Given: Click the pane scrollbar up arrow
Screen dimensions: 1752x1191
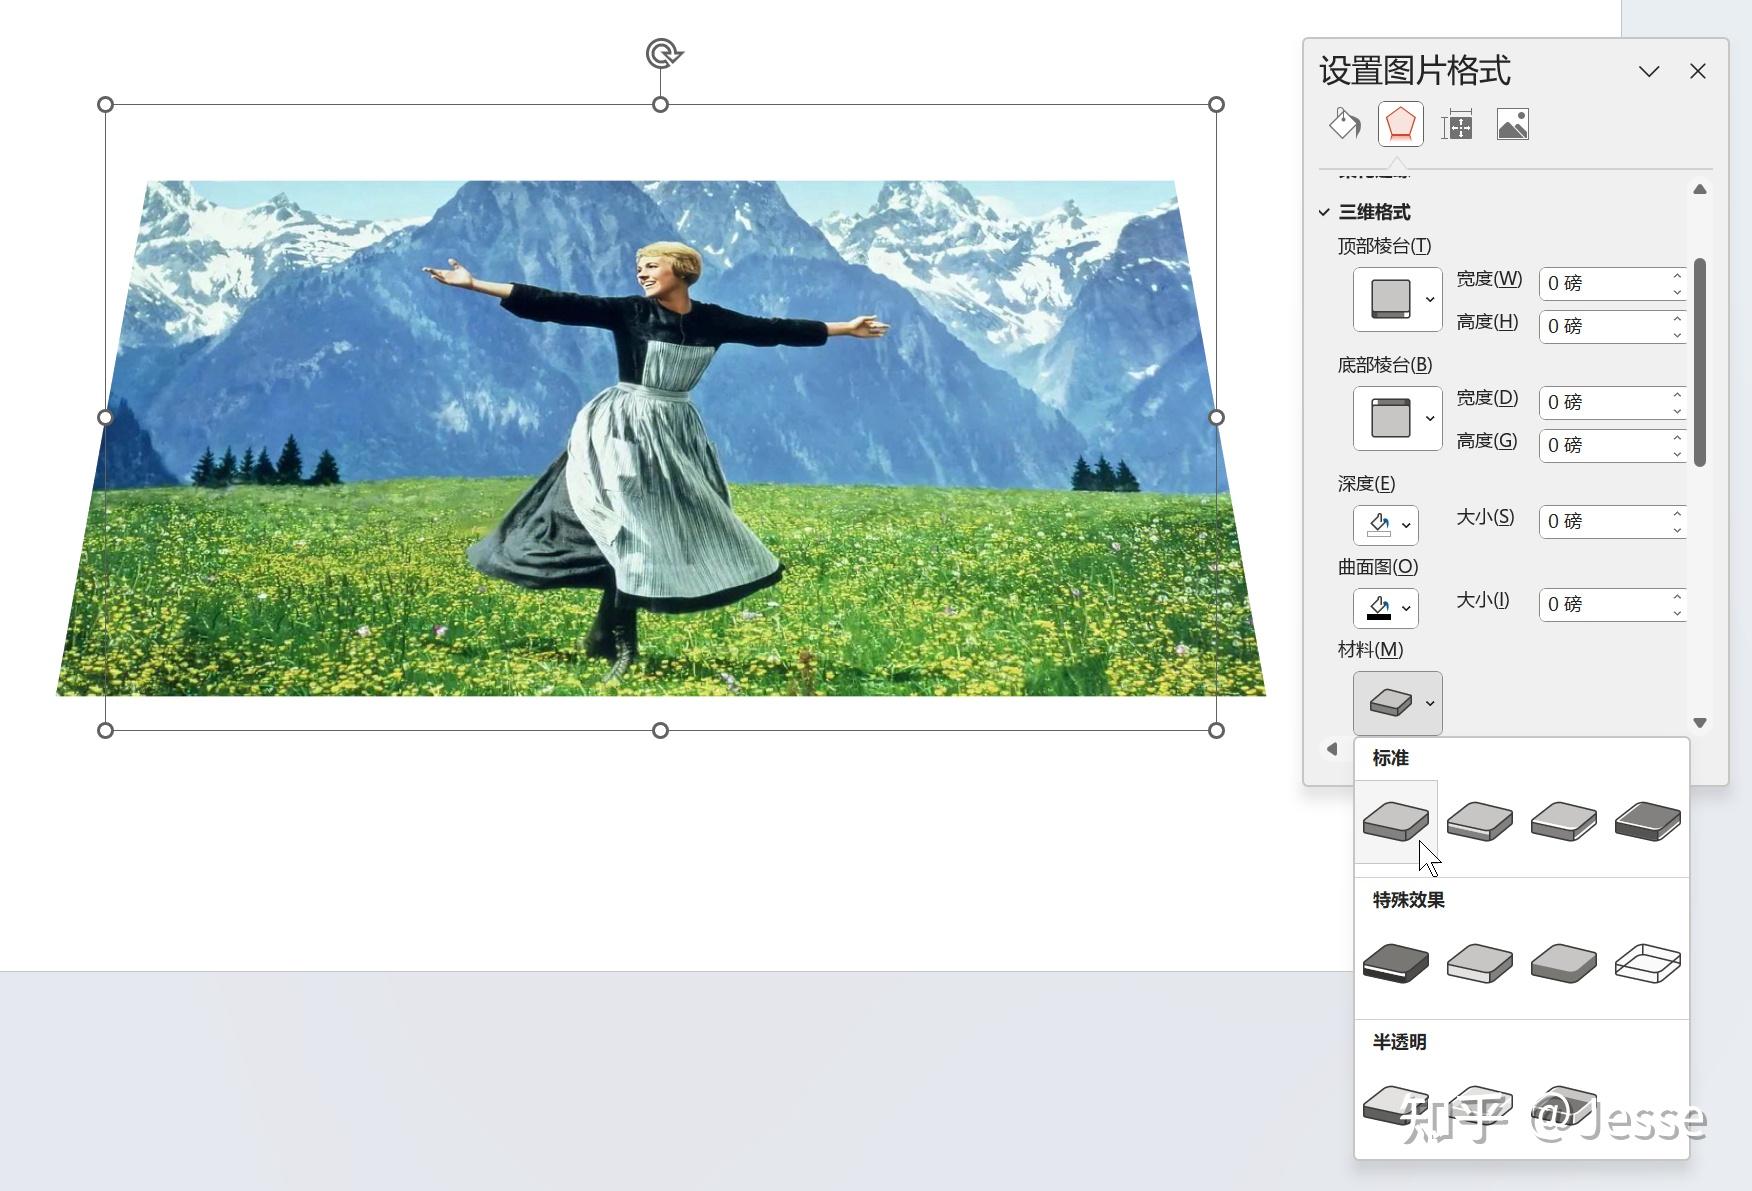Looking at the screenshot, I should pyautogui.click(x=1700, y=189).
